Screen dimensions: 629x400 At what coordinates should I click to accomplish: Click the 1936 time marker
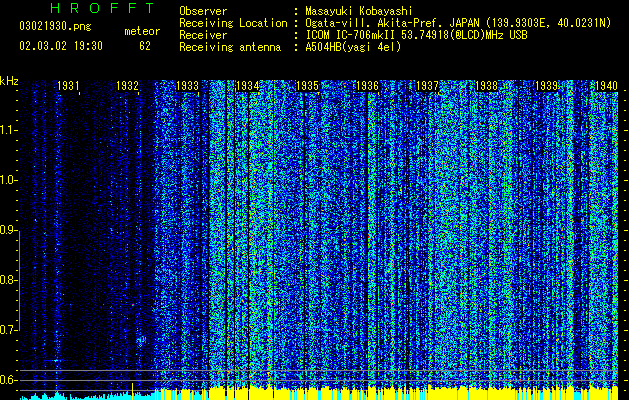click(367, 85)
